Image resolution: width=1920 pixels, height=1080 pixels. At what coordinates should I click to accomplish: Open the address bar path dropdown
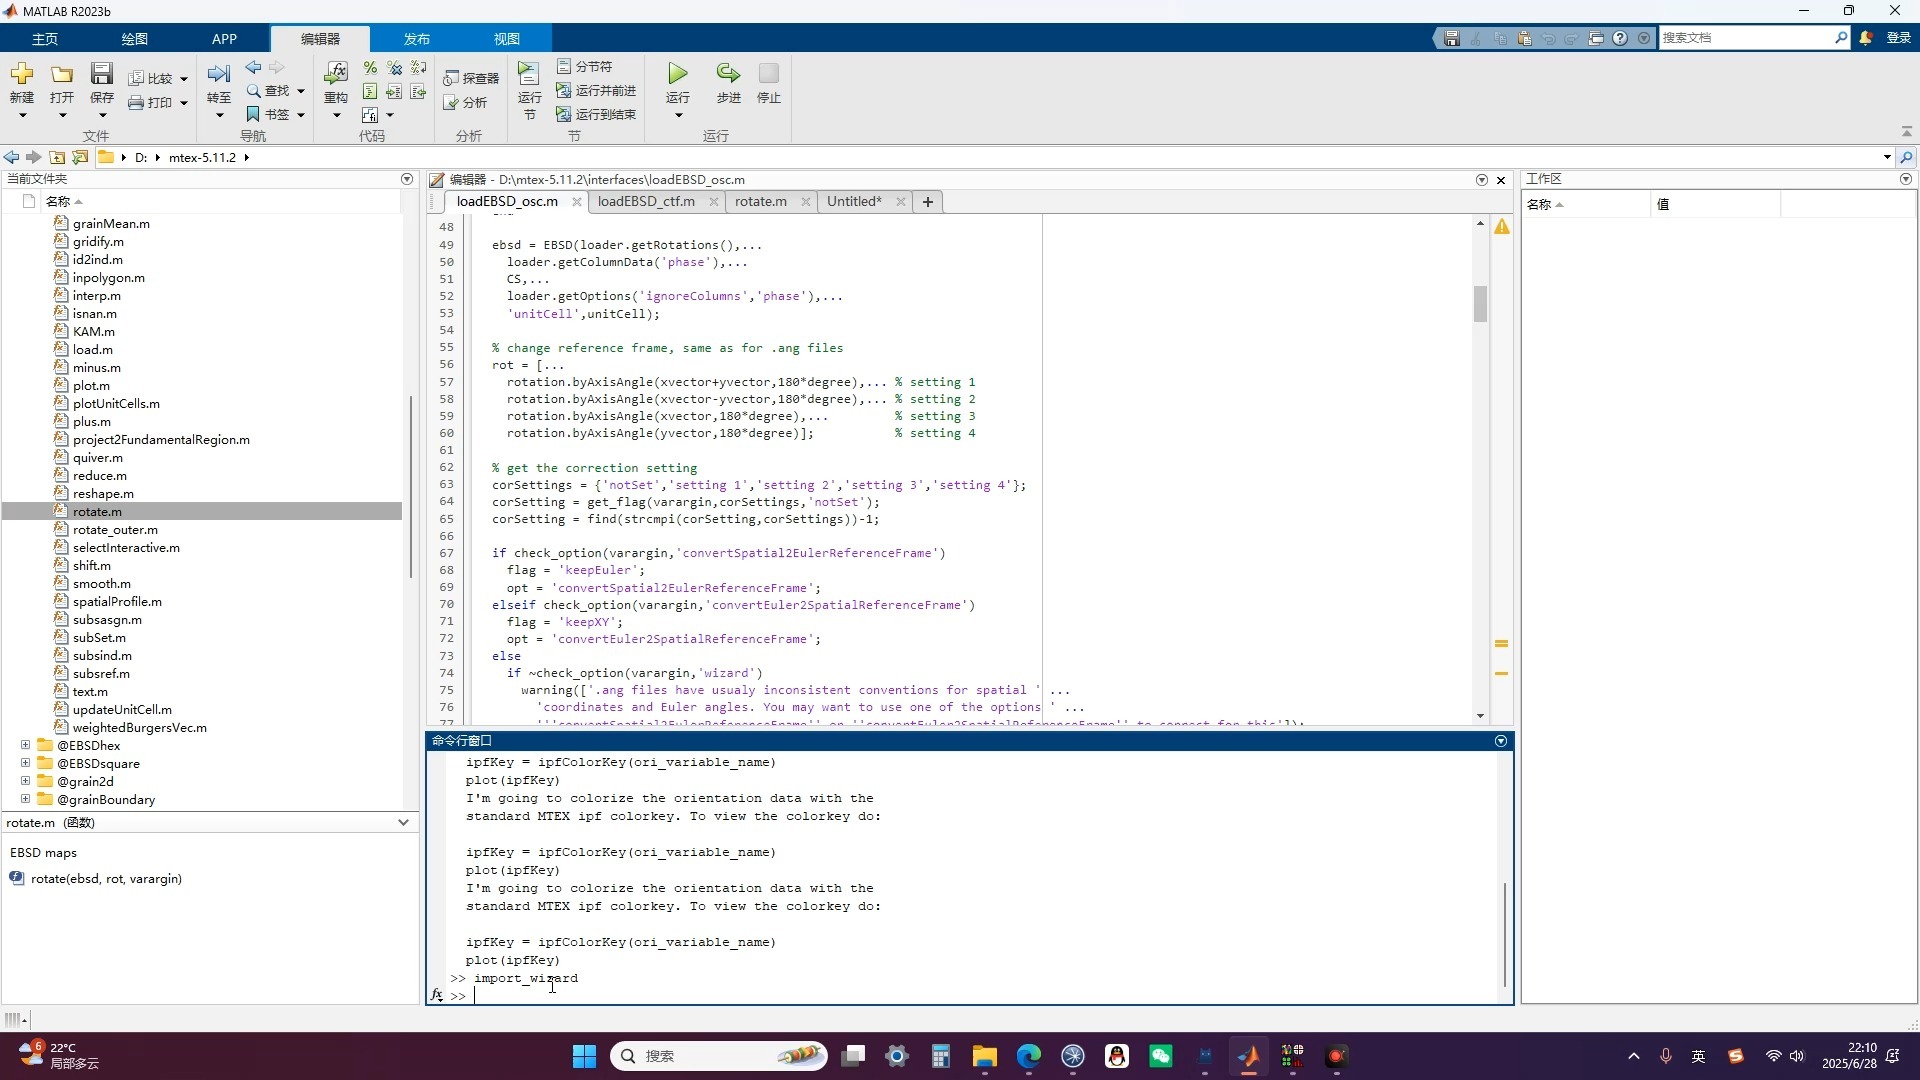pos(1887,157)
